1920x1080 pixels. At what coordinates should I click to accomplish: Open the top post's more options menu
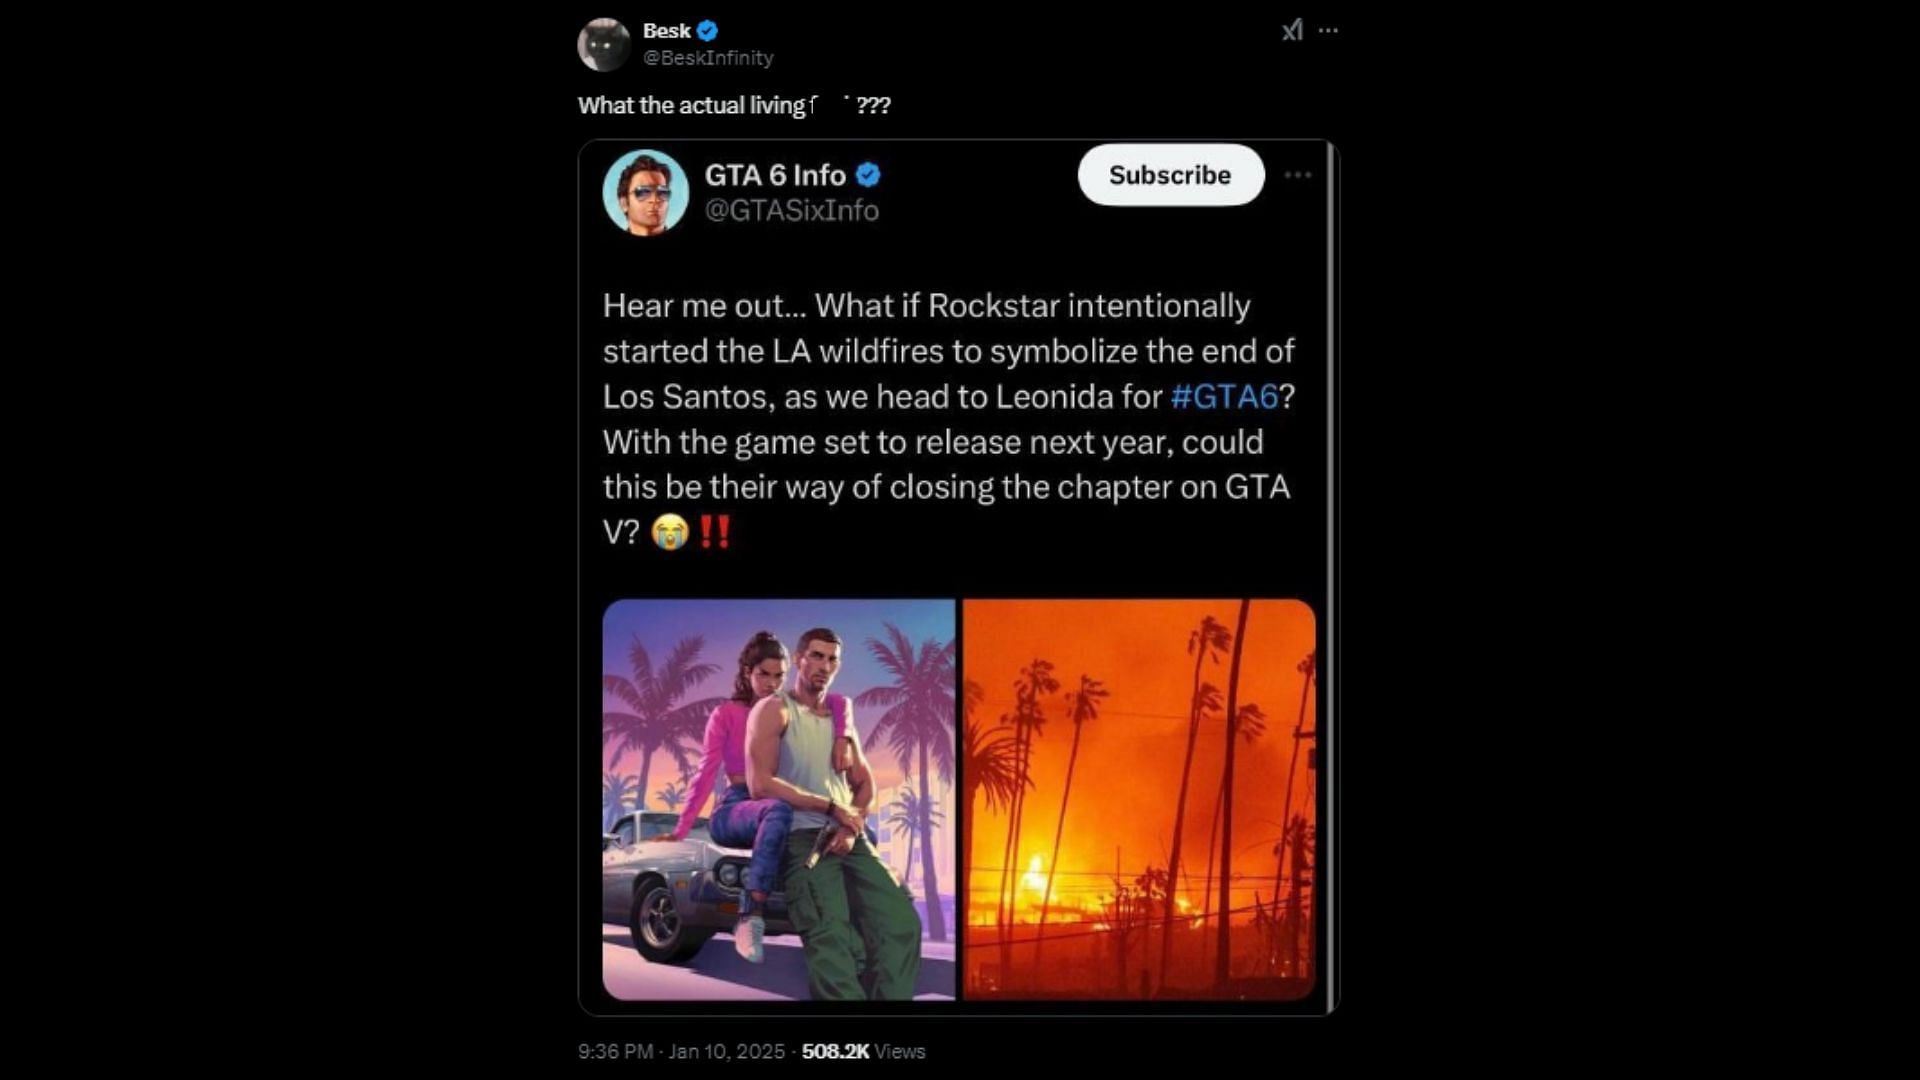pos(1328,31)
